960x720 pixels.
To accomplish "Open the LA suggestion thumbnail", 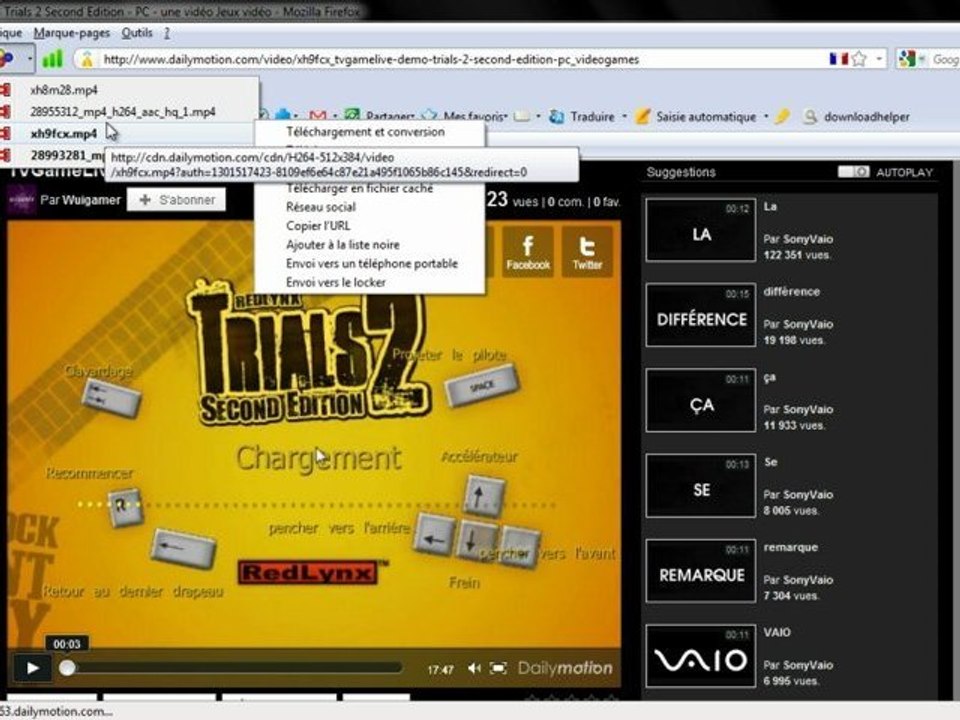I will 700,230.
